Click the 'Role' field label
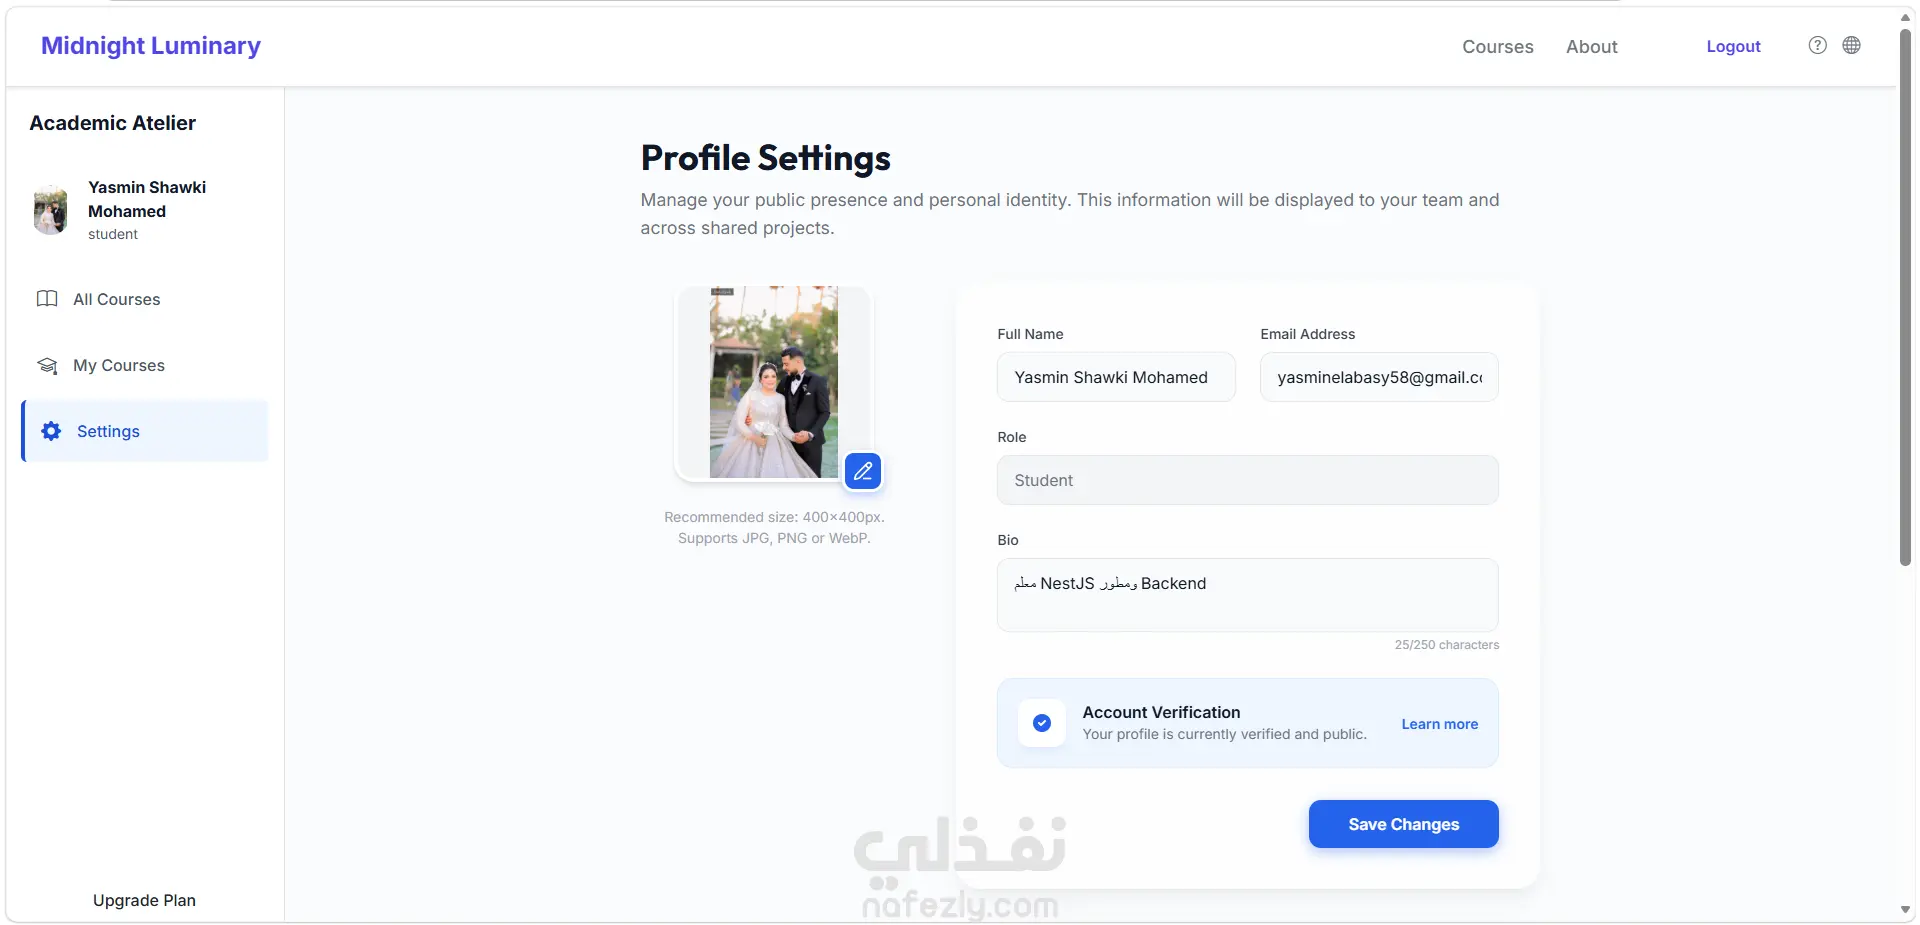Screen dimensions: 1920x925 (x=1012, y=437)
